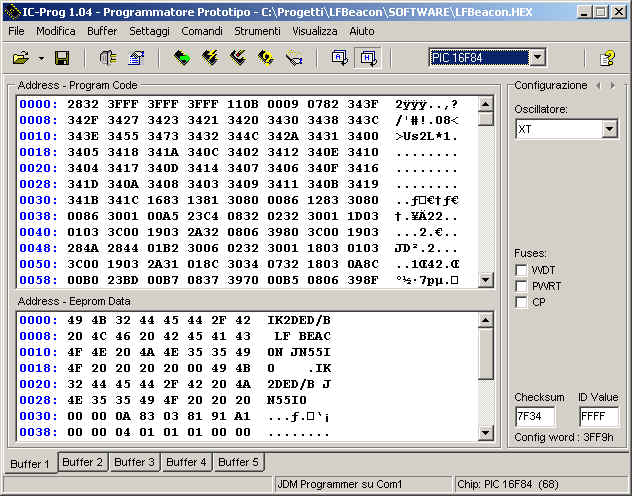
Task: Toggle the PWRT fuse checkbox
Action: pos(521,286)
